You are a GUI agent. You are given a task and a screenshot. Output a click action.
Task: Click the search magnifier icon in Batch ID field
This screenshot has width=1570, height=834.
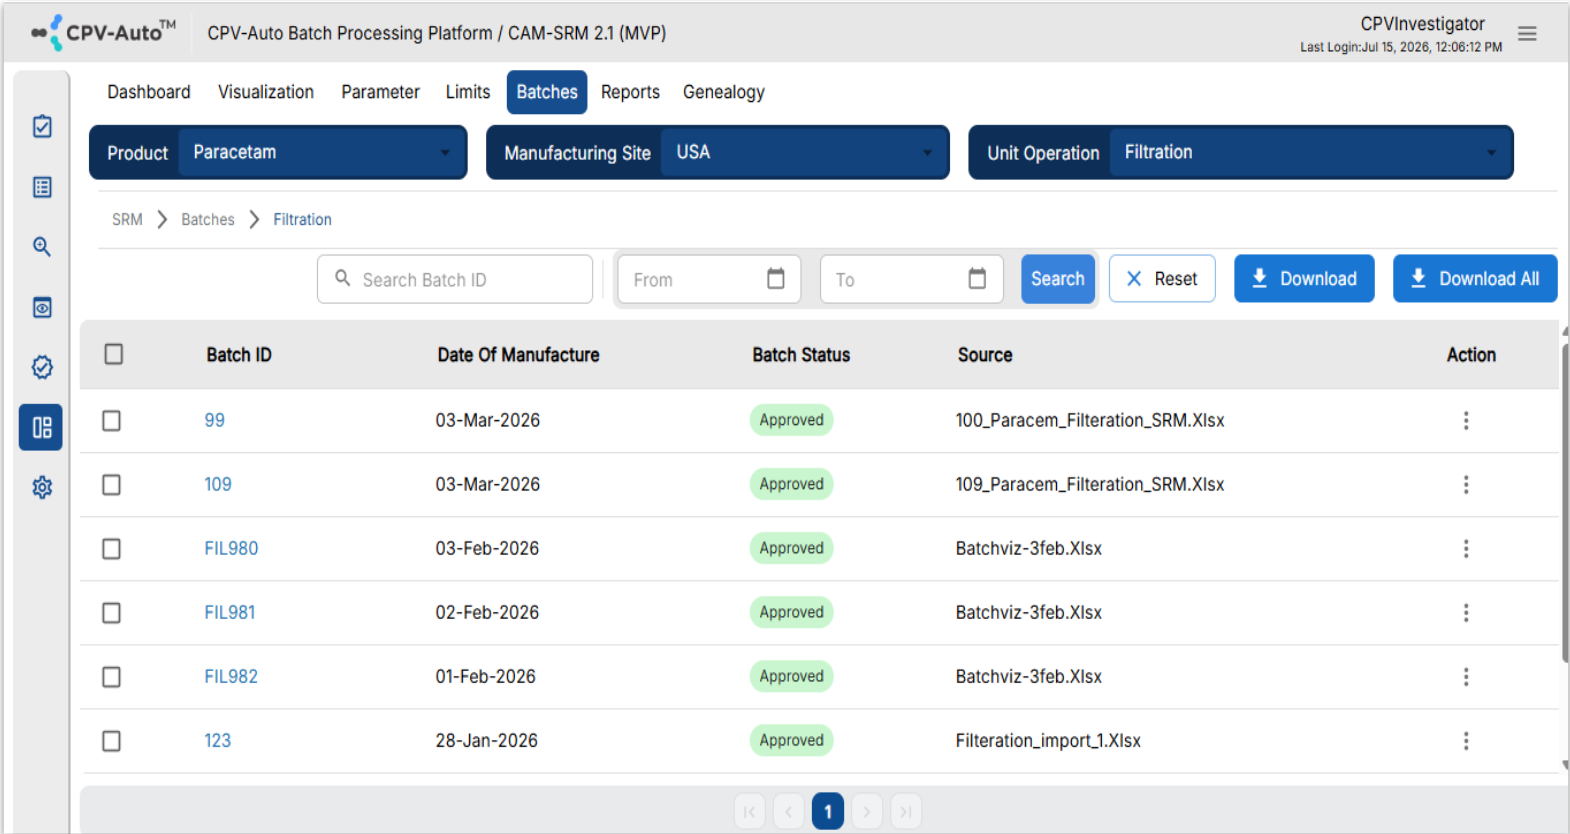[x=342, y=278]
